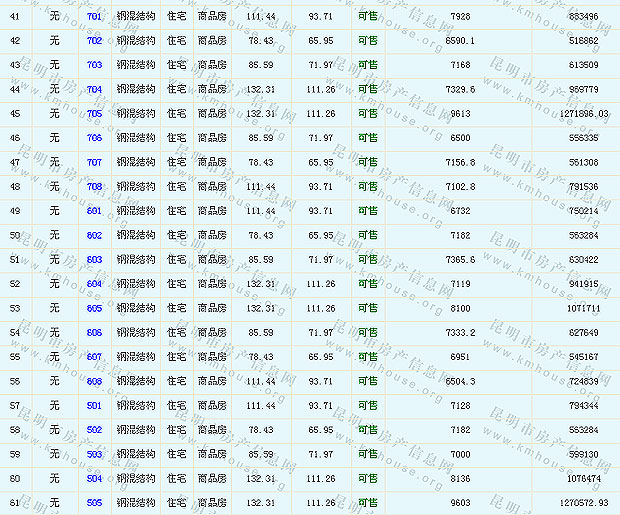Open room 608 link
620x515 pixels.
(94, 381)
